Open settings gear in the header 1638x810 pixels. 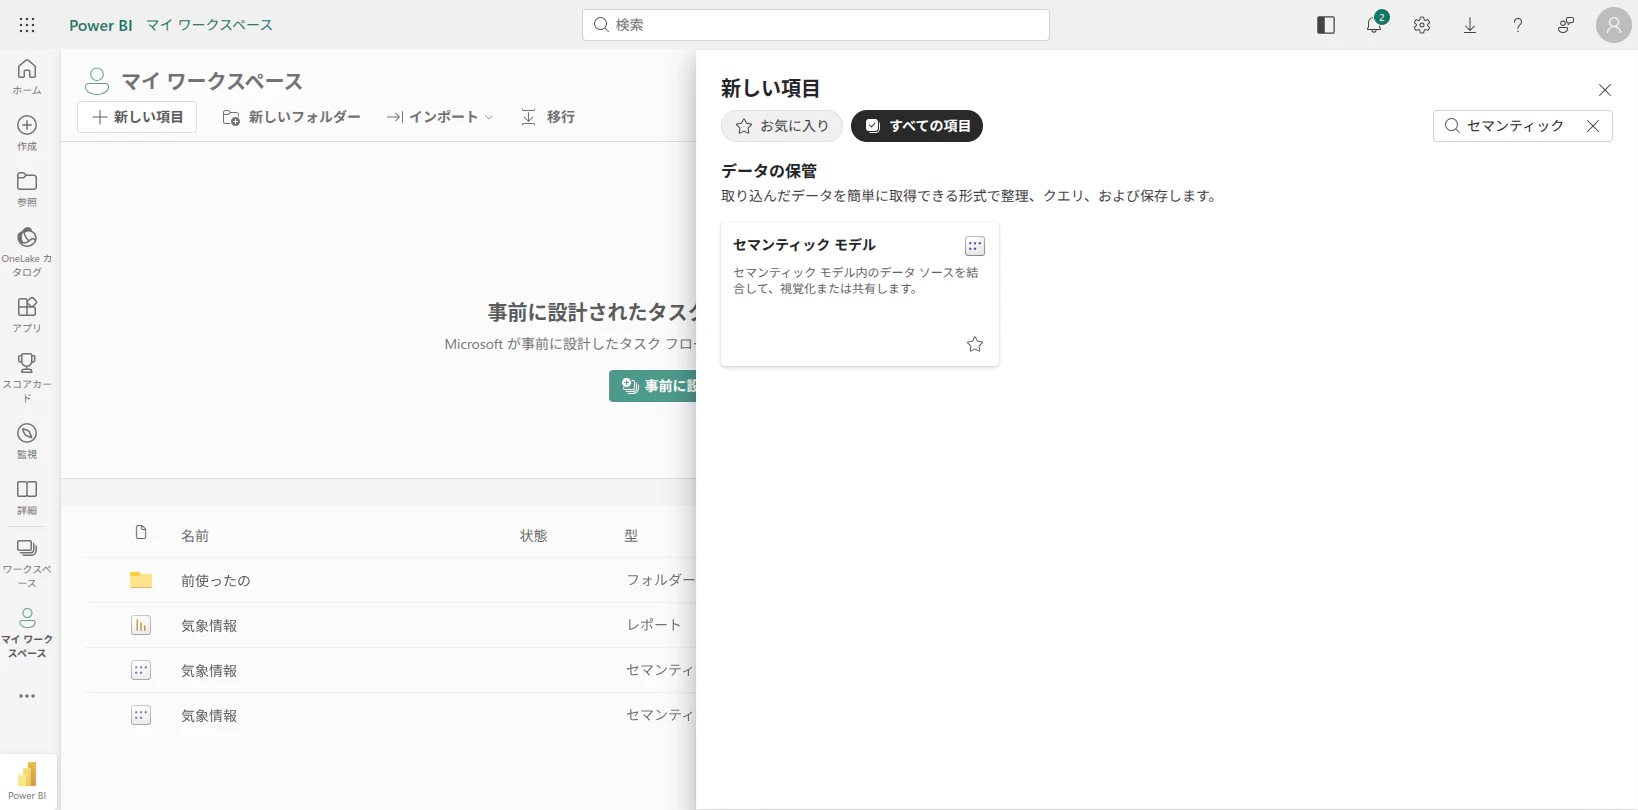[1422, 25]
